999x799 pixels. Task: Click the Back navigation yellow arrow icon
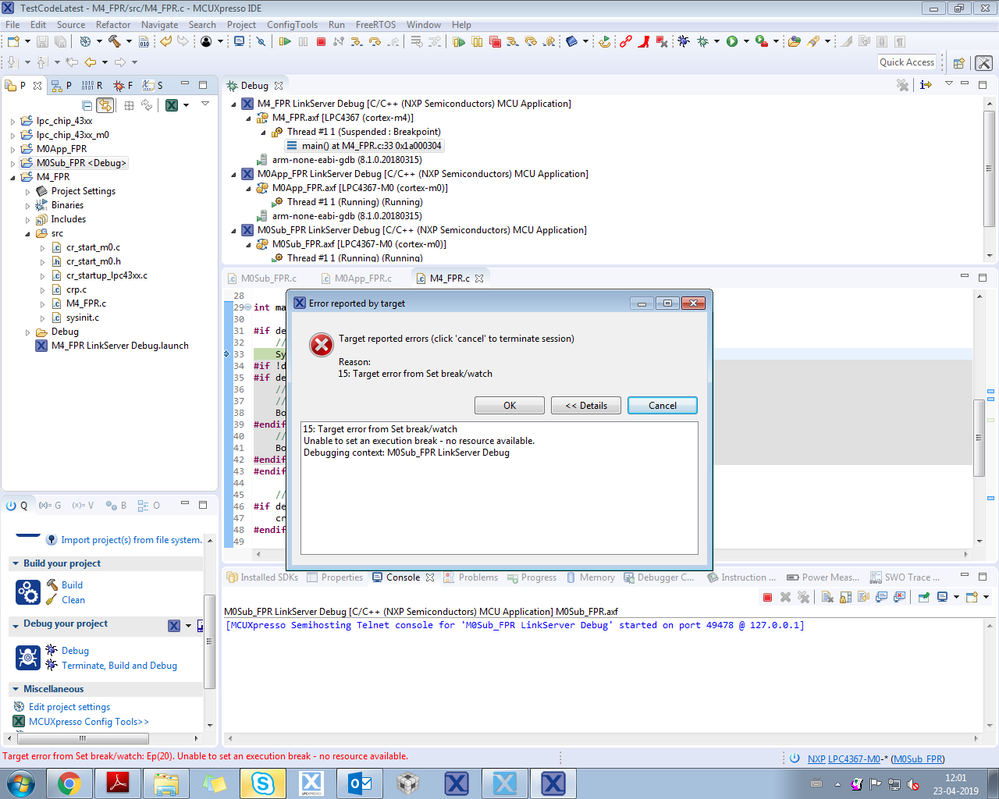(x=90, y=62)
